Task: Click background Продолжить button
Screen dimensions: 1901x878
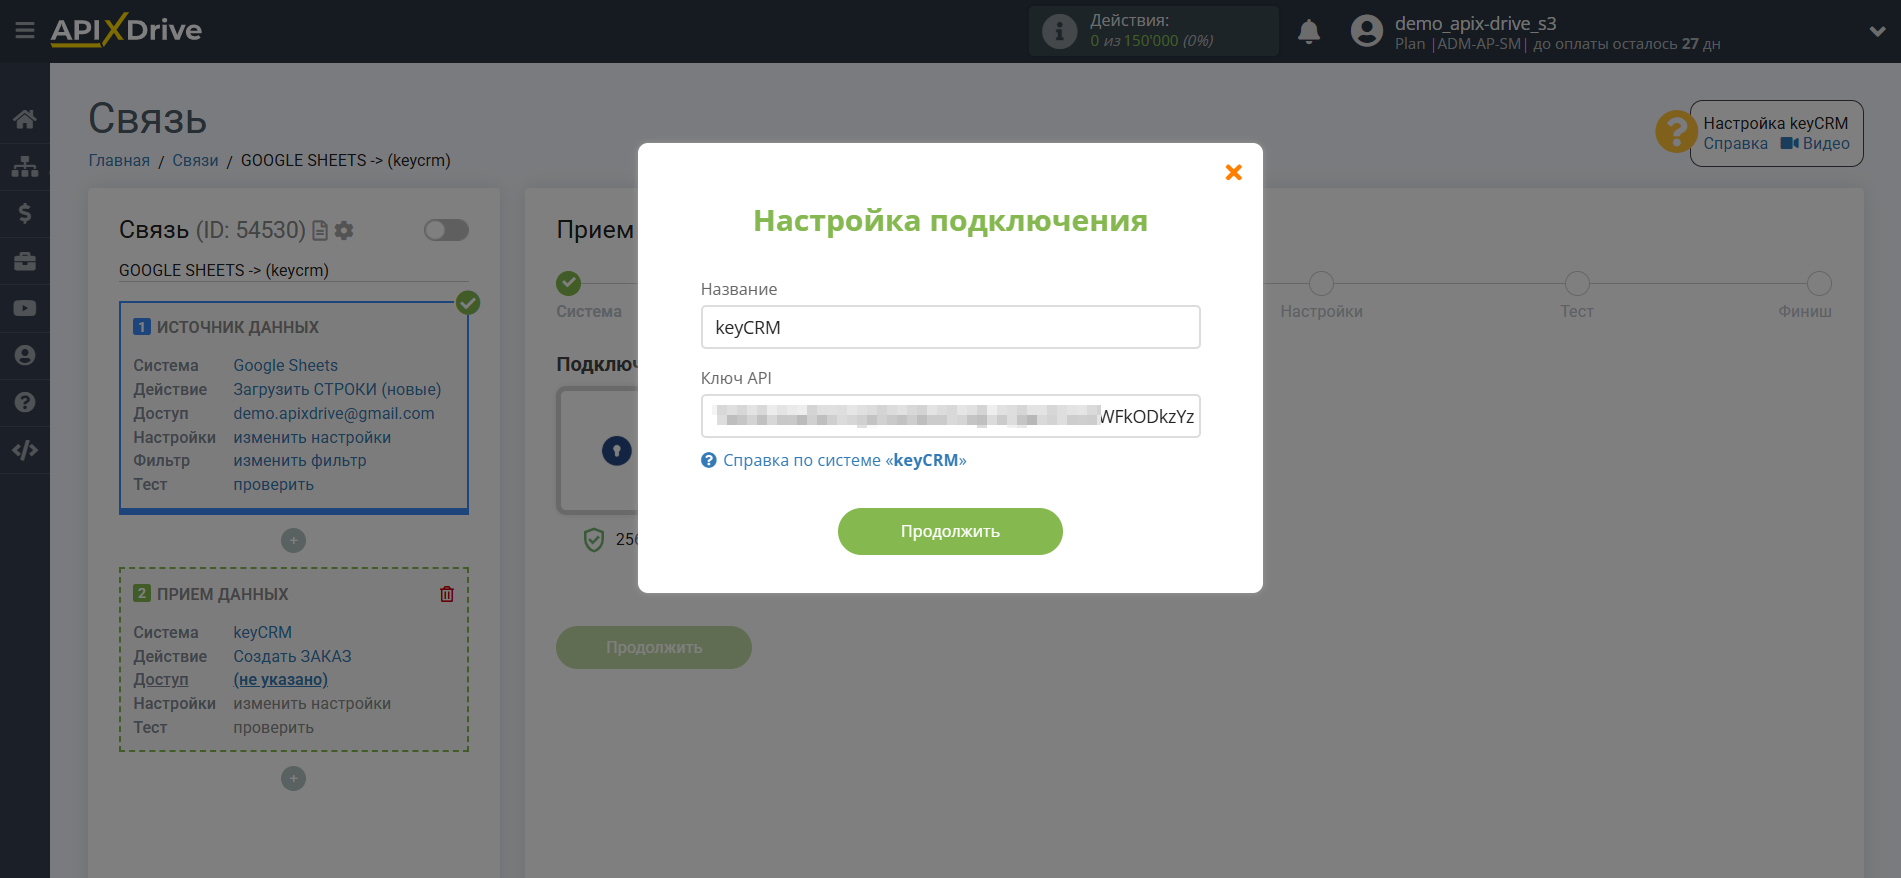Action: point(654,647)
